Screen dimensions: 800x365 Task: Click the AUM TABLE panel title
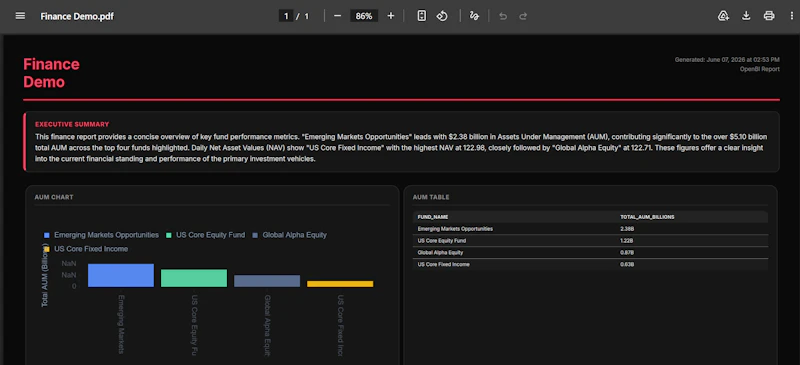pyautogui.click(x=431, y=197)
